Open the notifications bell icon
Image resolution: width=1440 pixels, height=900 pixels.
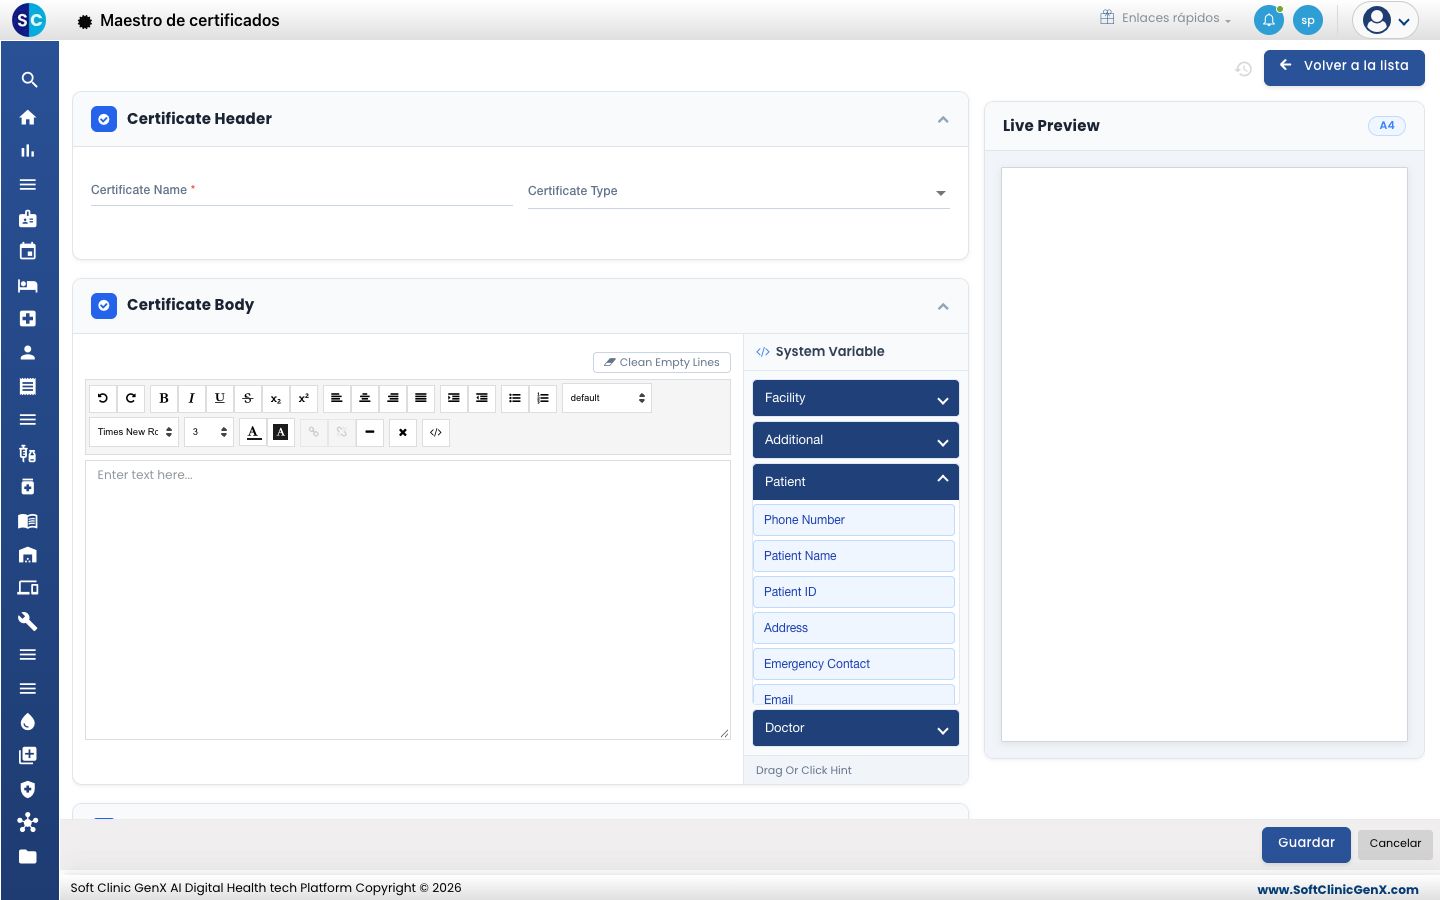pyautogui.click(x=1269, y=20)
